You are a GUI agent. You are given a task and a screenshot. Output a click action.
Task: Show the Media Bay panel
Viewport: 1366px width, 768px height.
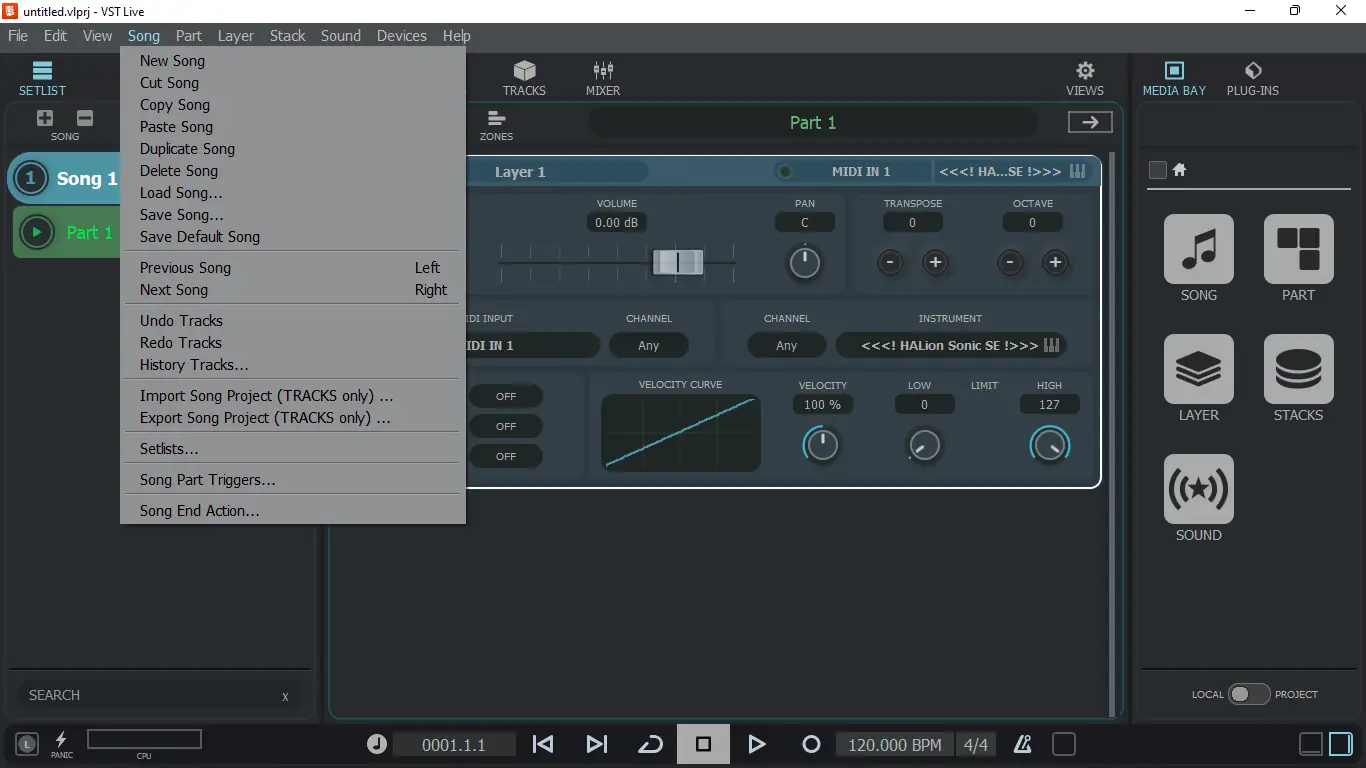tap(1174, 78)
